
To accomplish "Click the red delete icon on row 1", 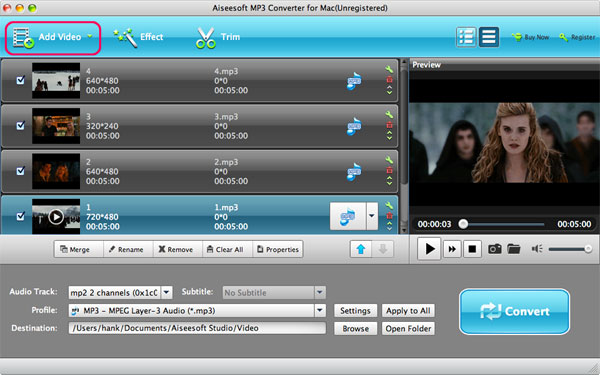I will [389, 216].
